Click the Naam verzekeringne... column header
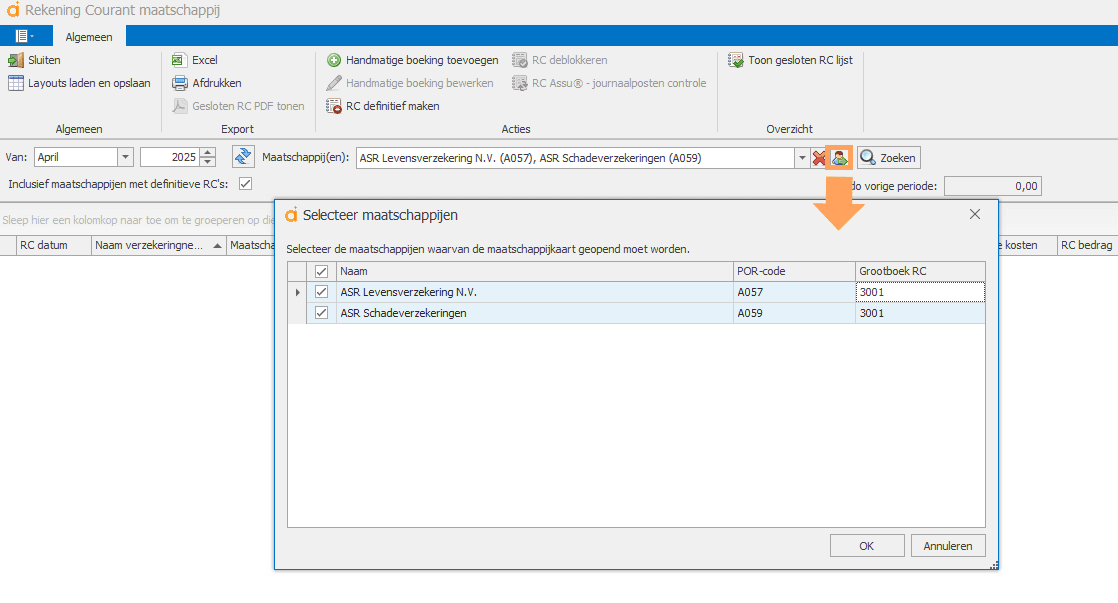The height and width of the screenshot is (603, 1118). tap(159, 245)
